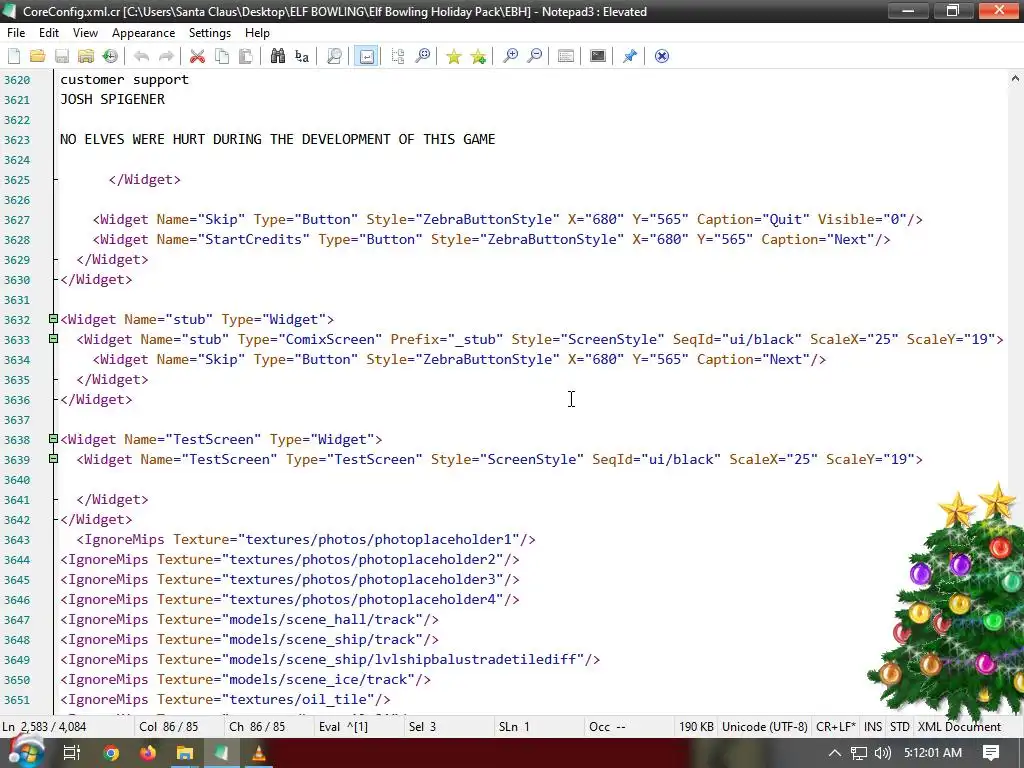Open Favorites with the yellow star icon
The image size is (1024, 768).
(x=454, y=56)
